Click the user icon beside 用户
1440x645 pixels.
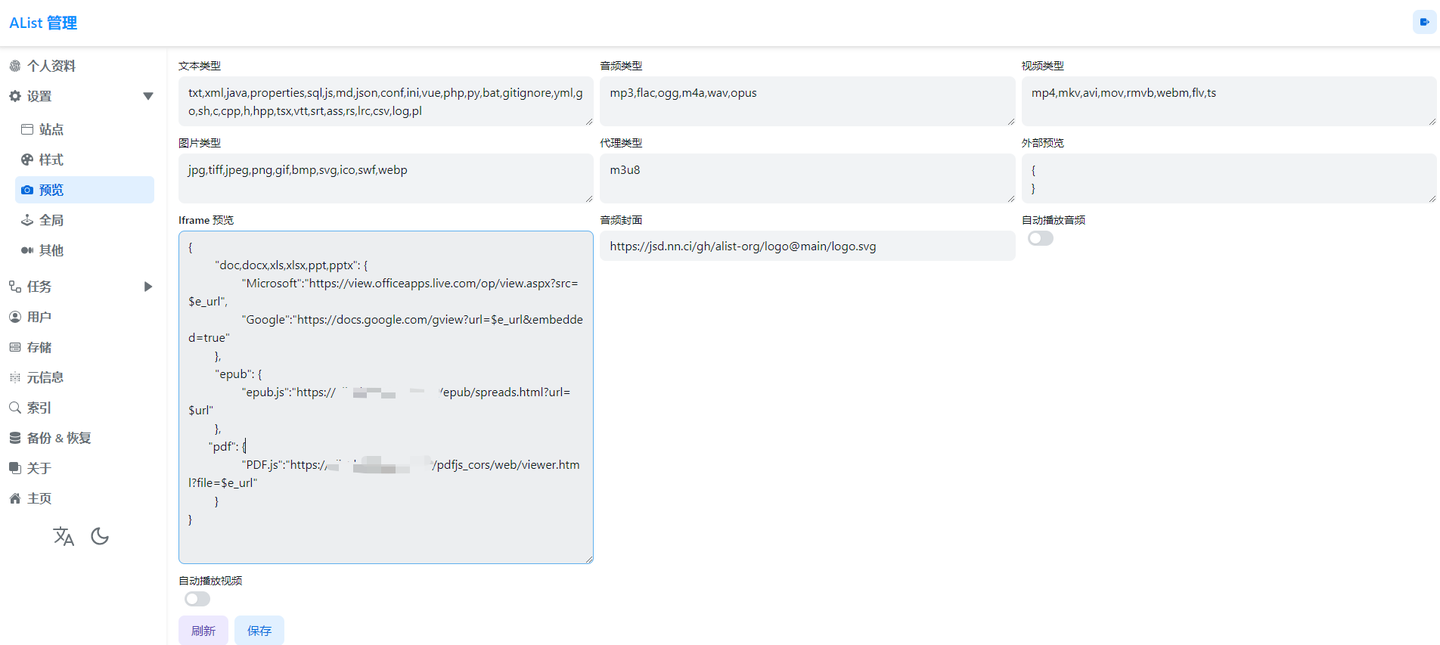(x=15, y=317)
